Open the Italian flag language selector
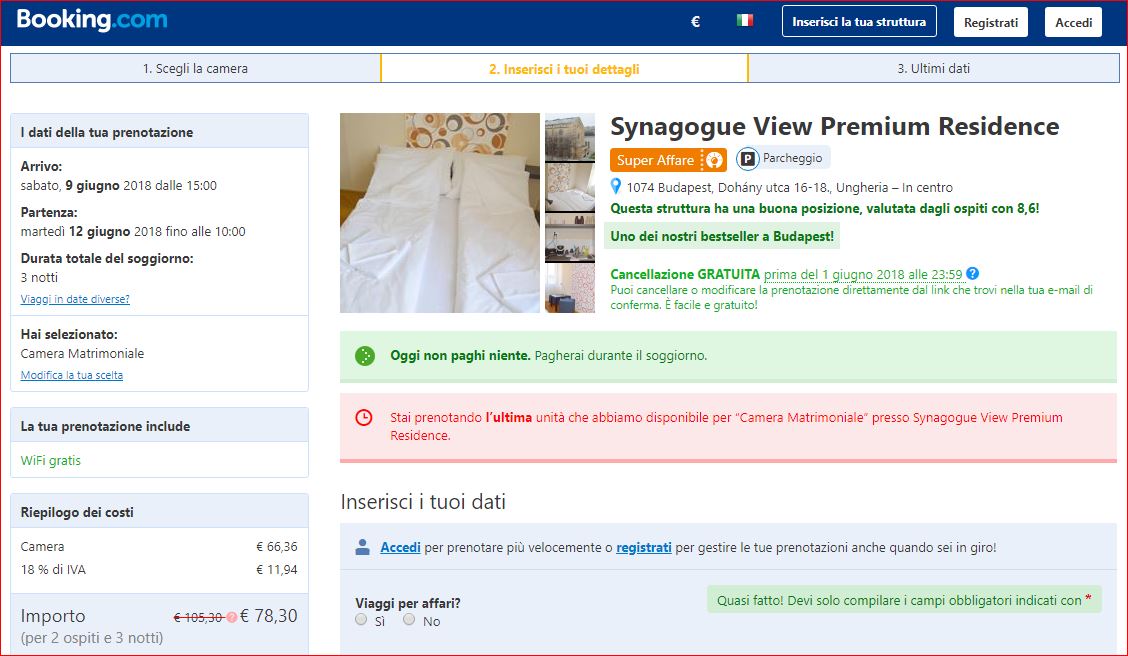 click(745, 20)
